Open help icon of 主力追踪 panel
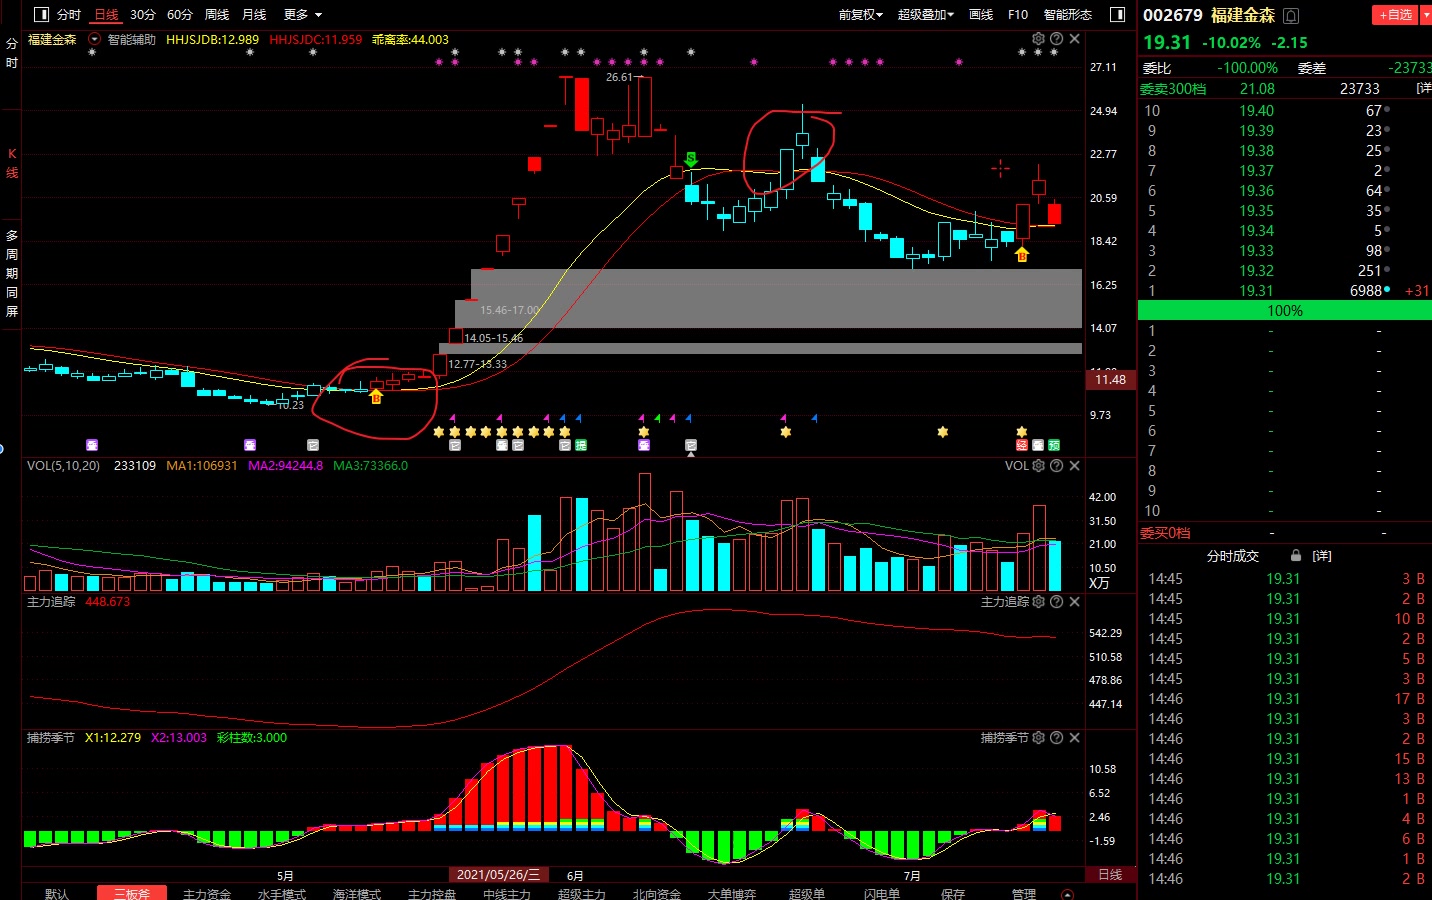 click(x=1056, y=602)
